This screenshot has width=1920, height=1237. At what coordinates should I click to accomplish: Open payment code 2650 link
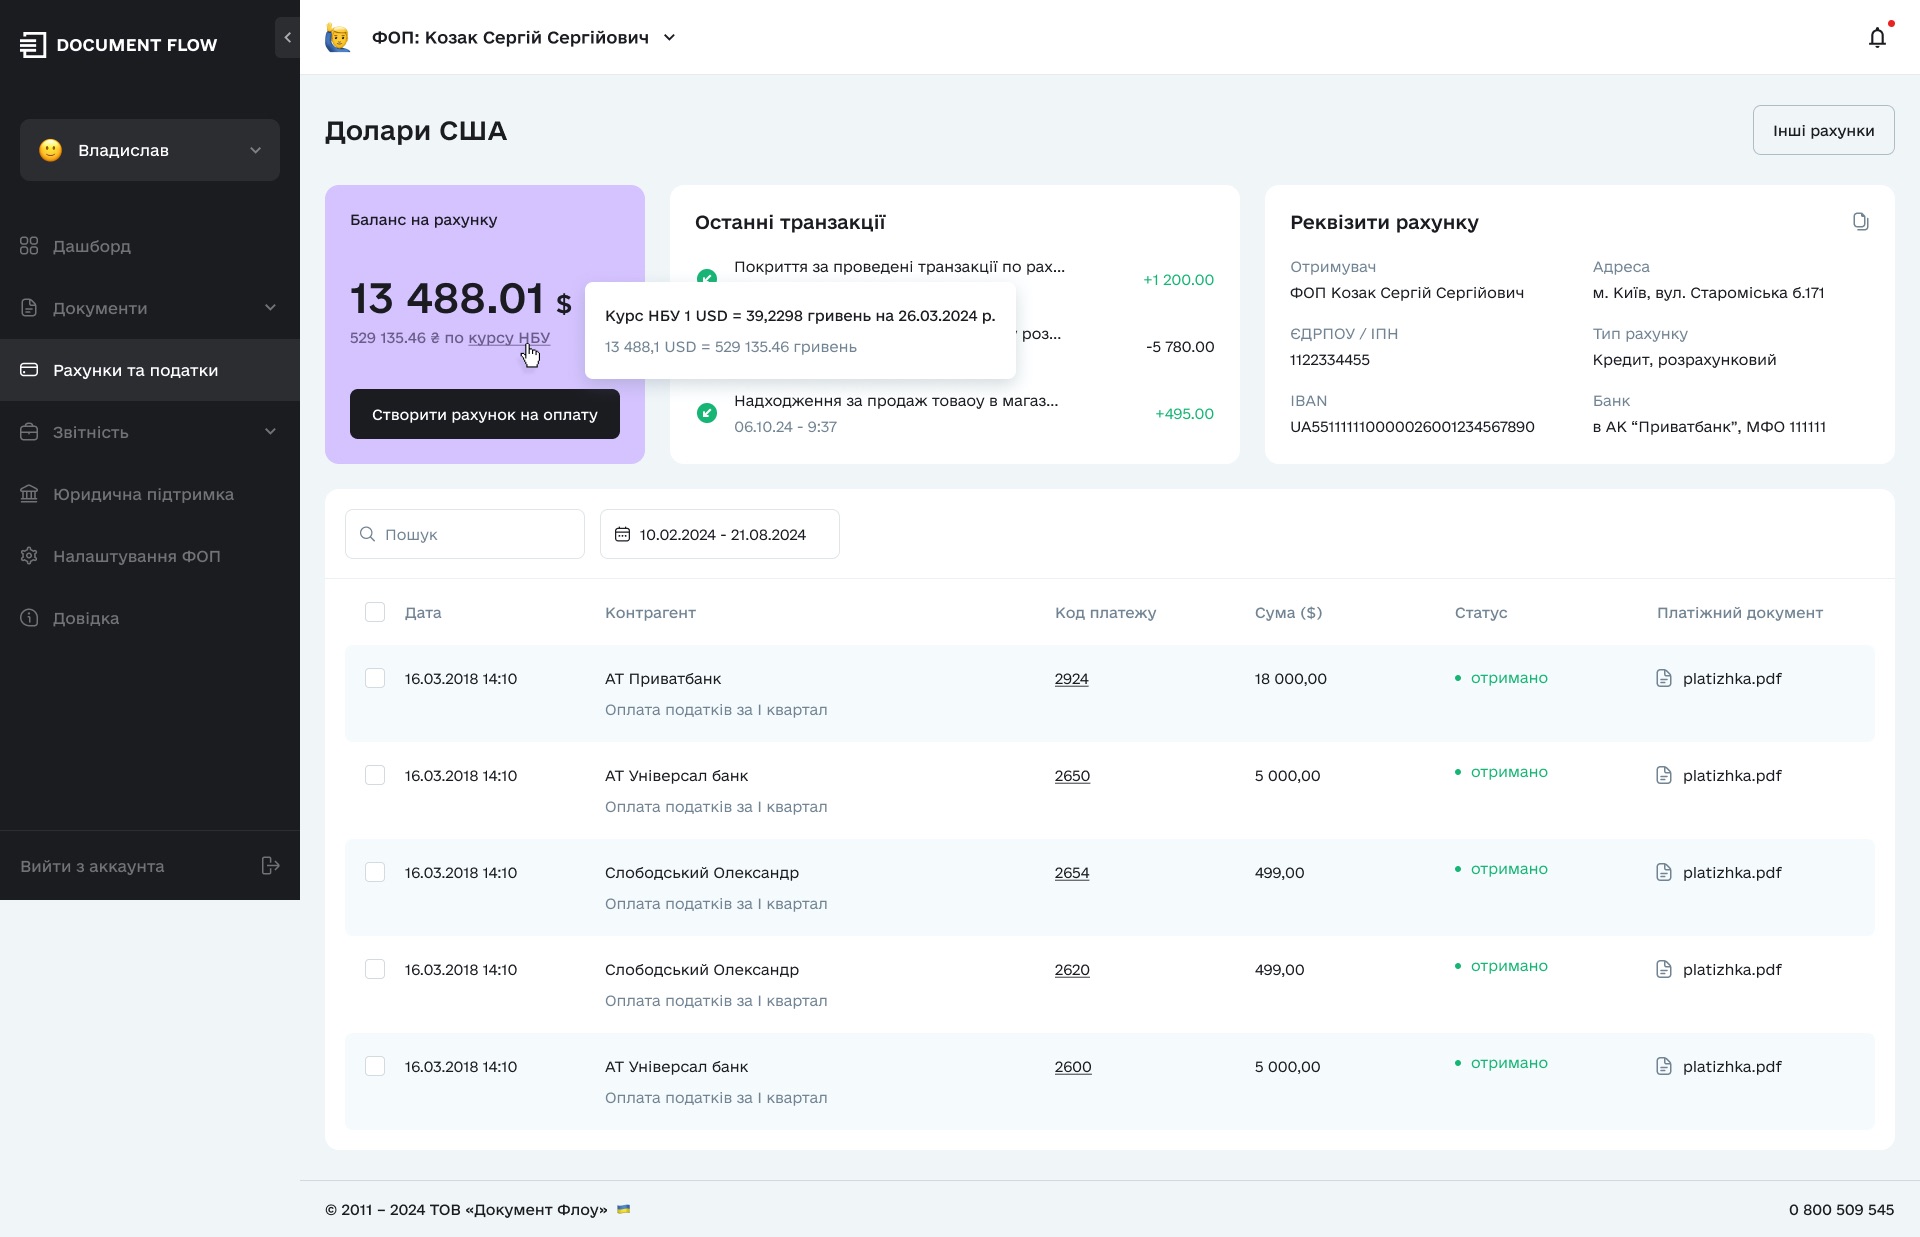point(1072,775)
